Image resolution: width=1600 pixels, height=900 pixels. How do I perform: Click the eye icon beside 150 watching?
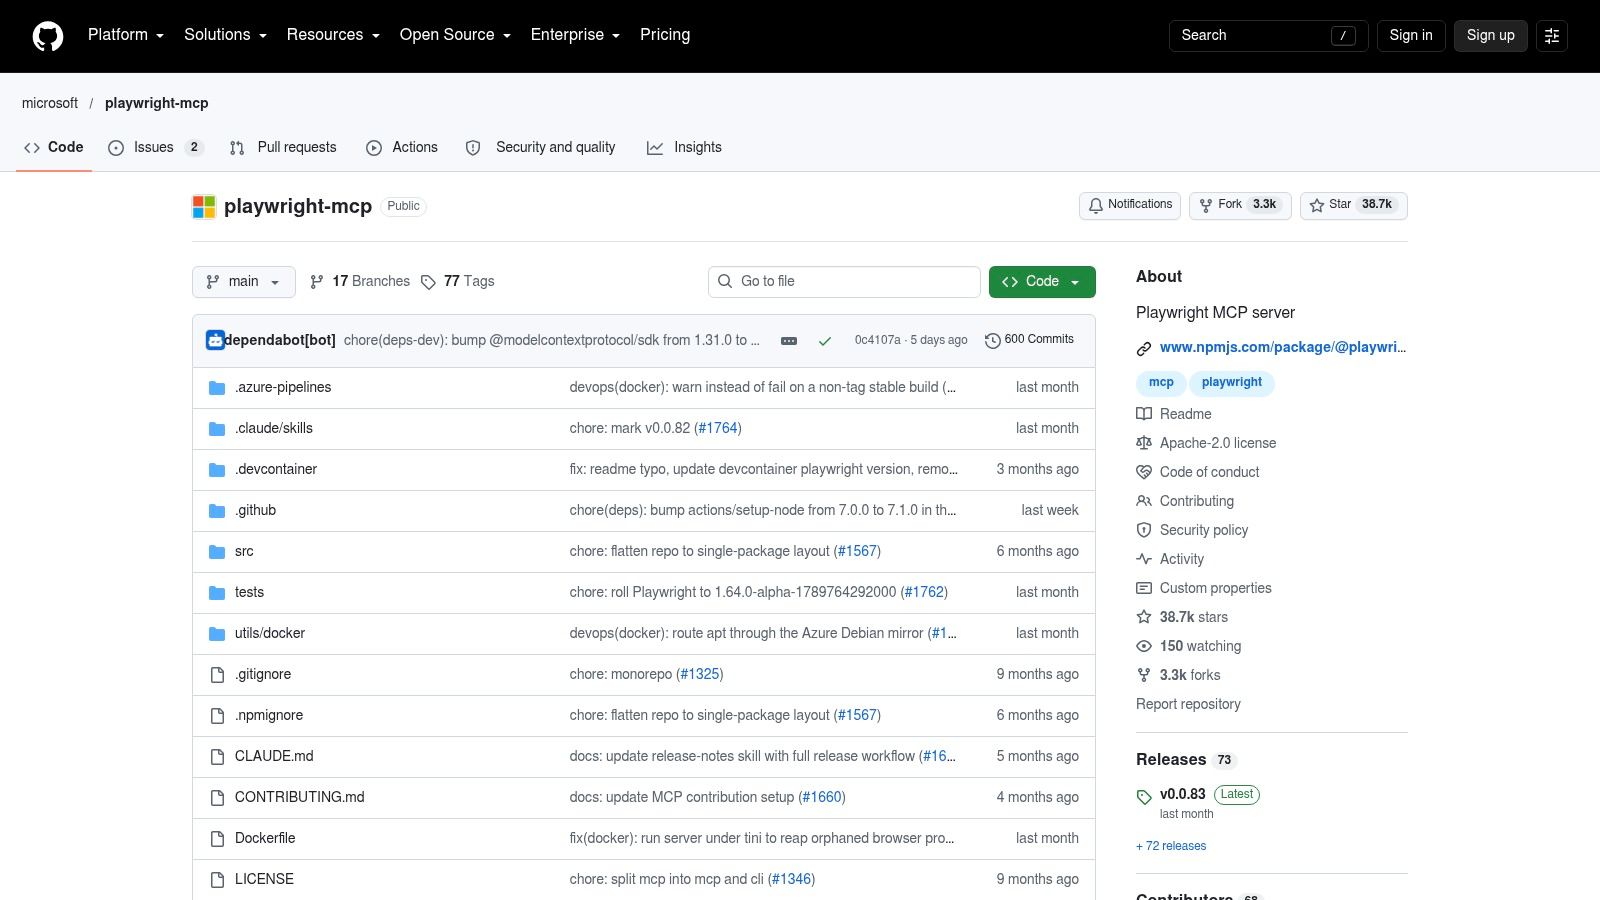(x=1144, y=646)
